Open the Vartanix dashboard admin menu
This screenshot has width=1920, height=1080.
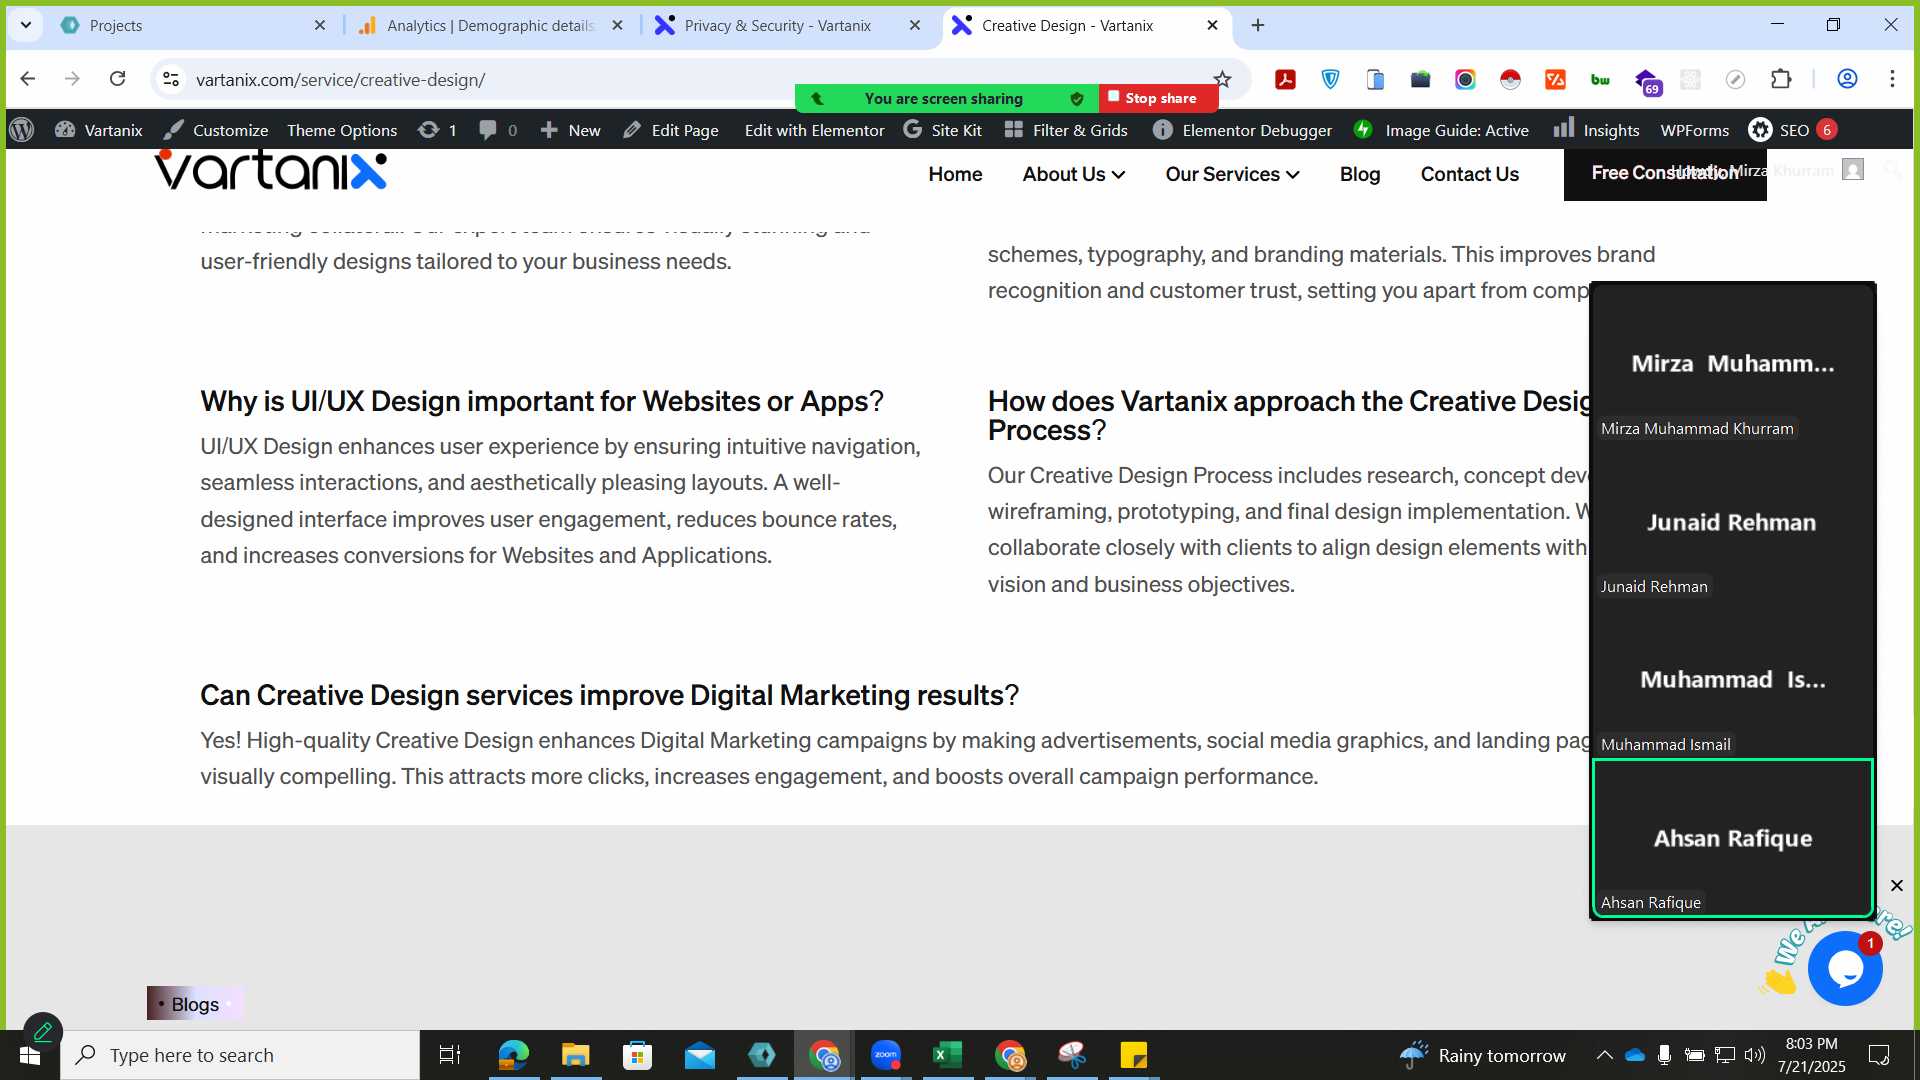(99, 130)
